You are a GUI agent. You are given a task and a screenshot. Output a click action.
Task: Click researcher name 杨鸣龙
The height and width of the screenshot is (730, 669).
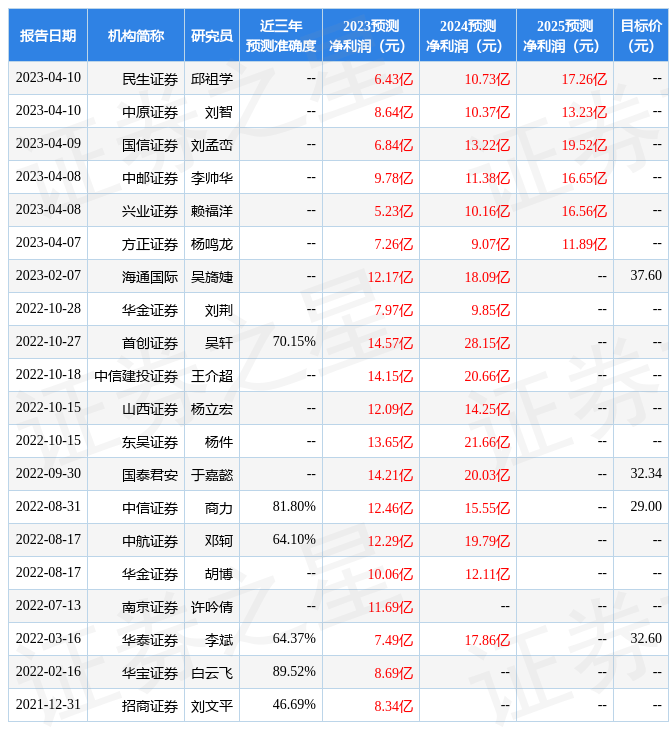212,244
